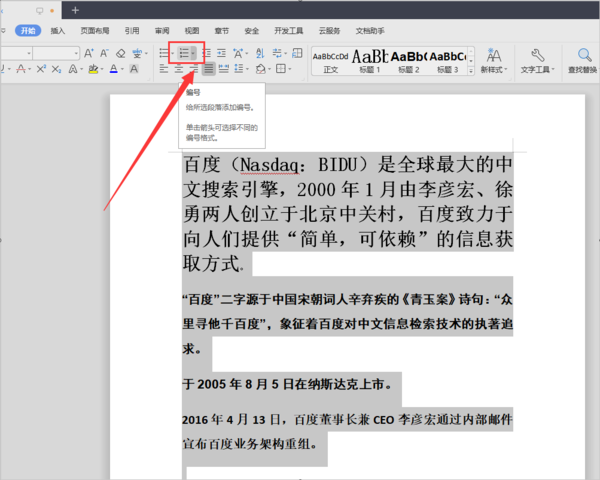The image size is (600, 480).
Task: Click the tab stops ruler icon
Action: (x=297, y=53)
